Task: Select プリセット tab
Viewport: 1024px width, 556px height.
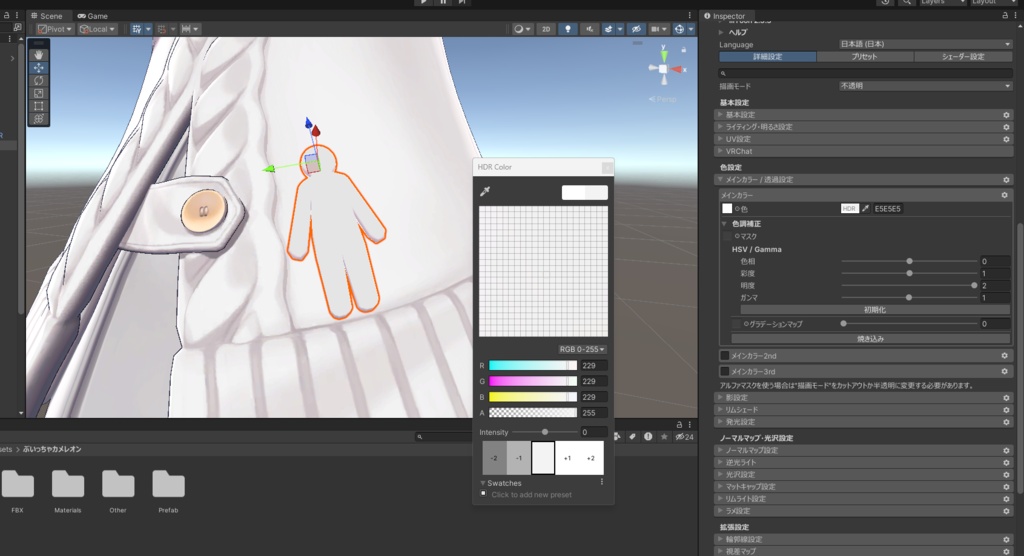Action: tap(865, 57)
